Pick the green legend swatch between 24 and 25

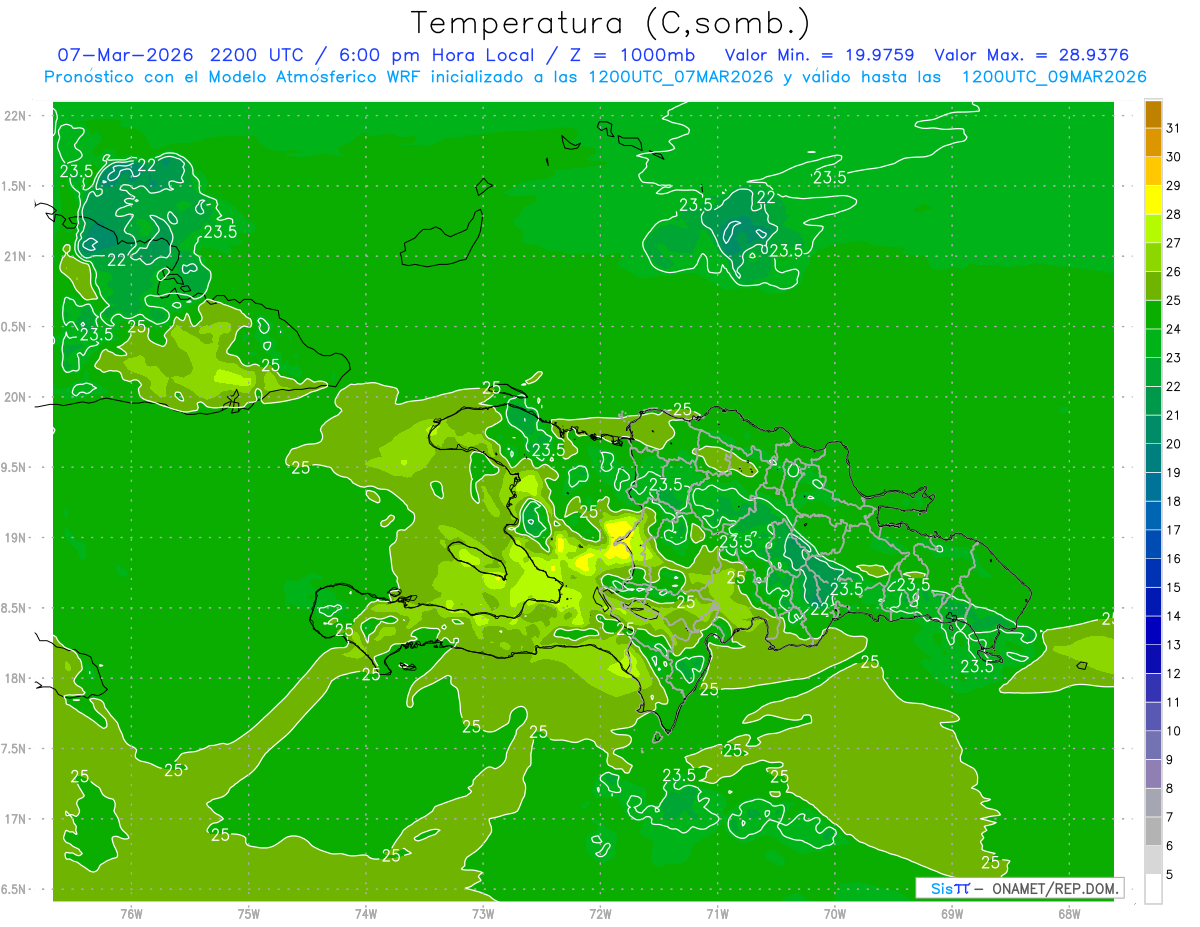coord(1153,314)
